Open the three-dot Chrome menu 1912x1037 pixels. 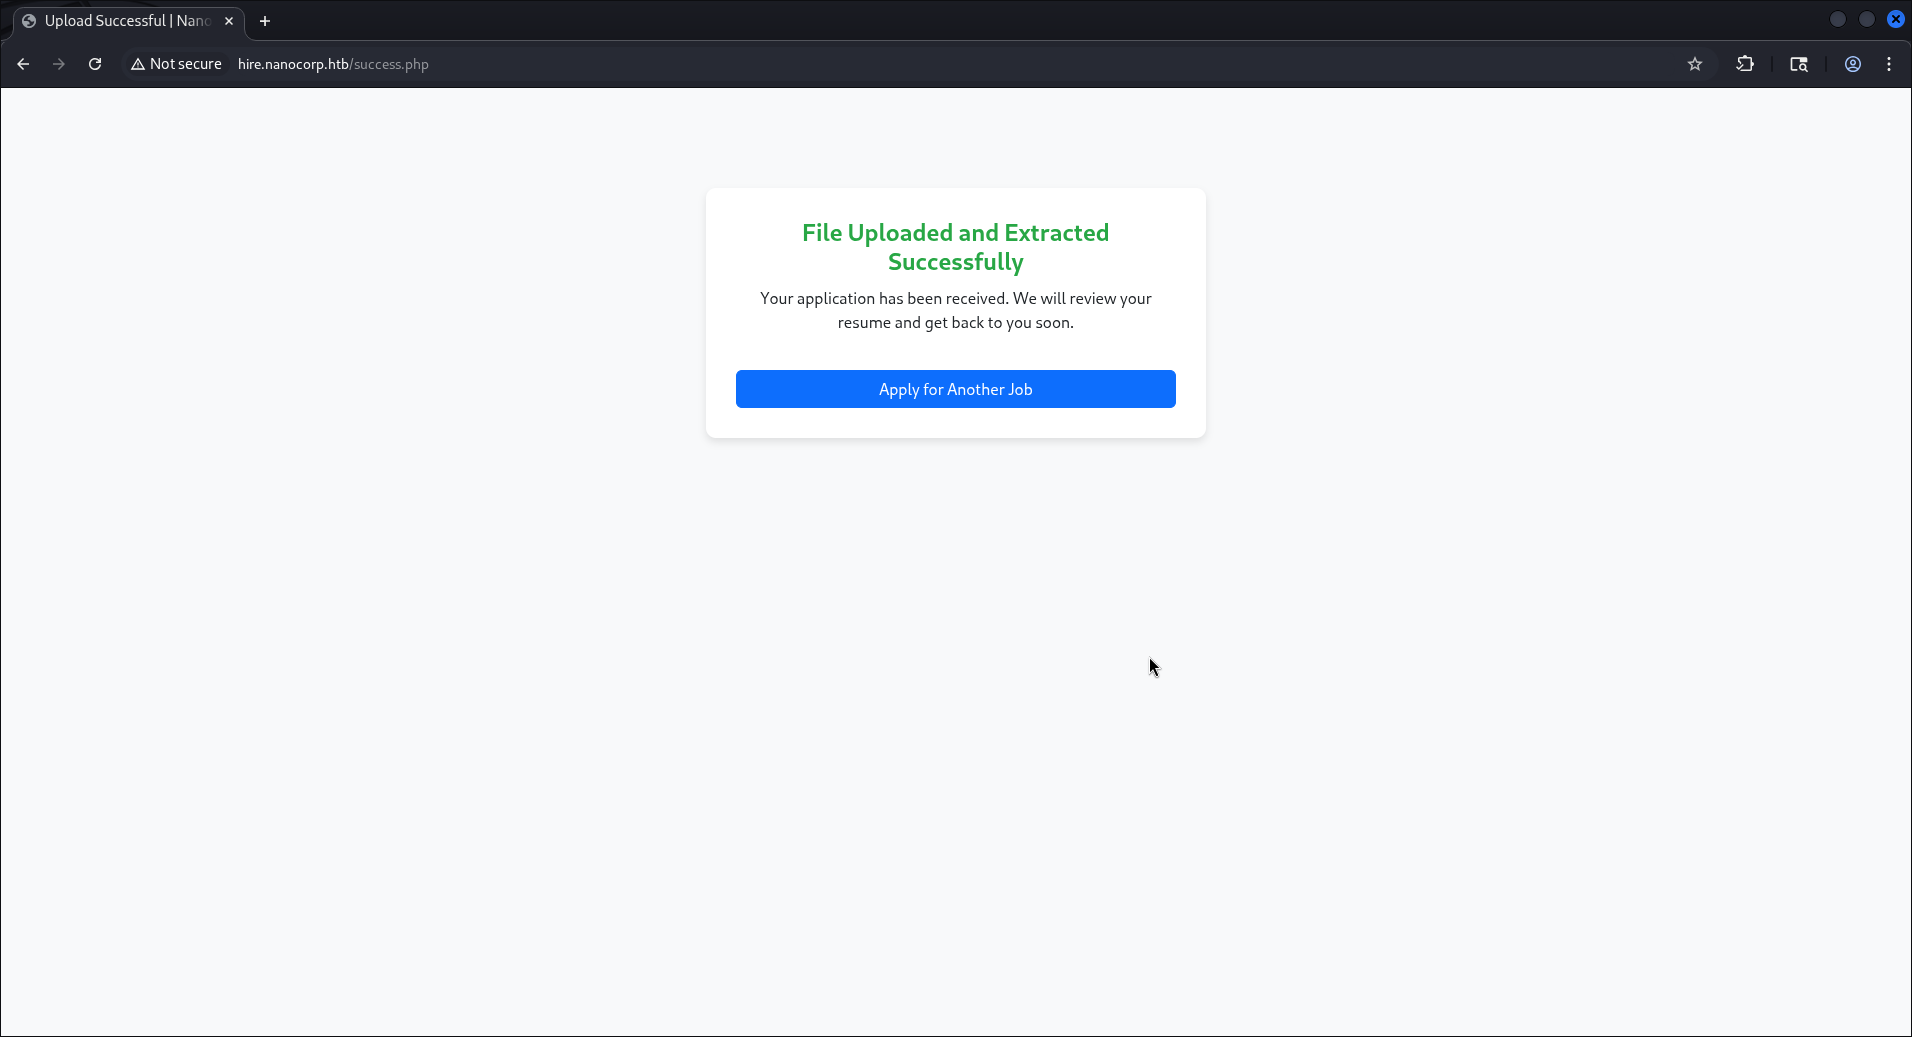tap(1890, 64)
